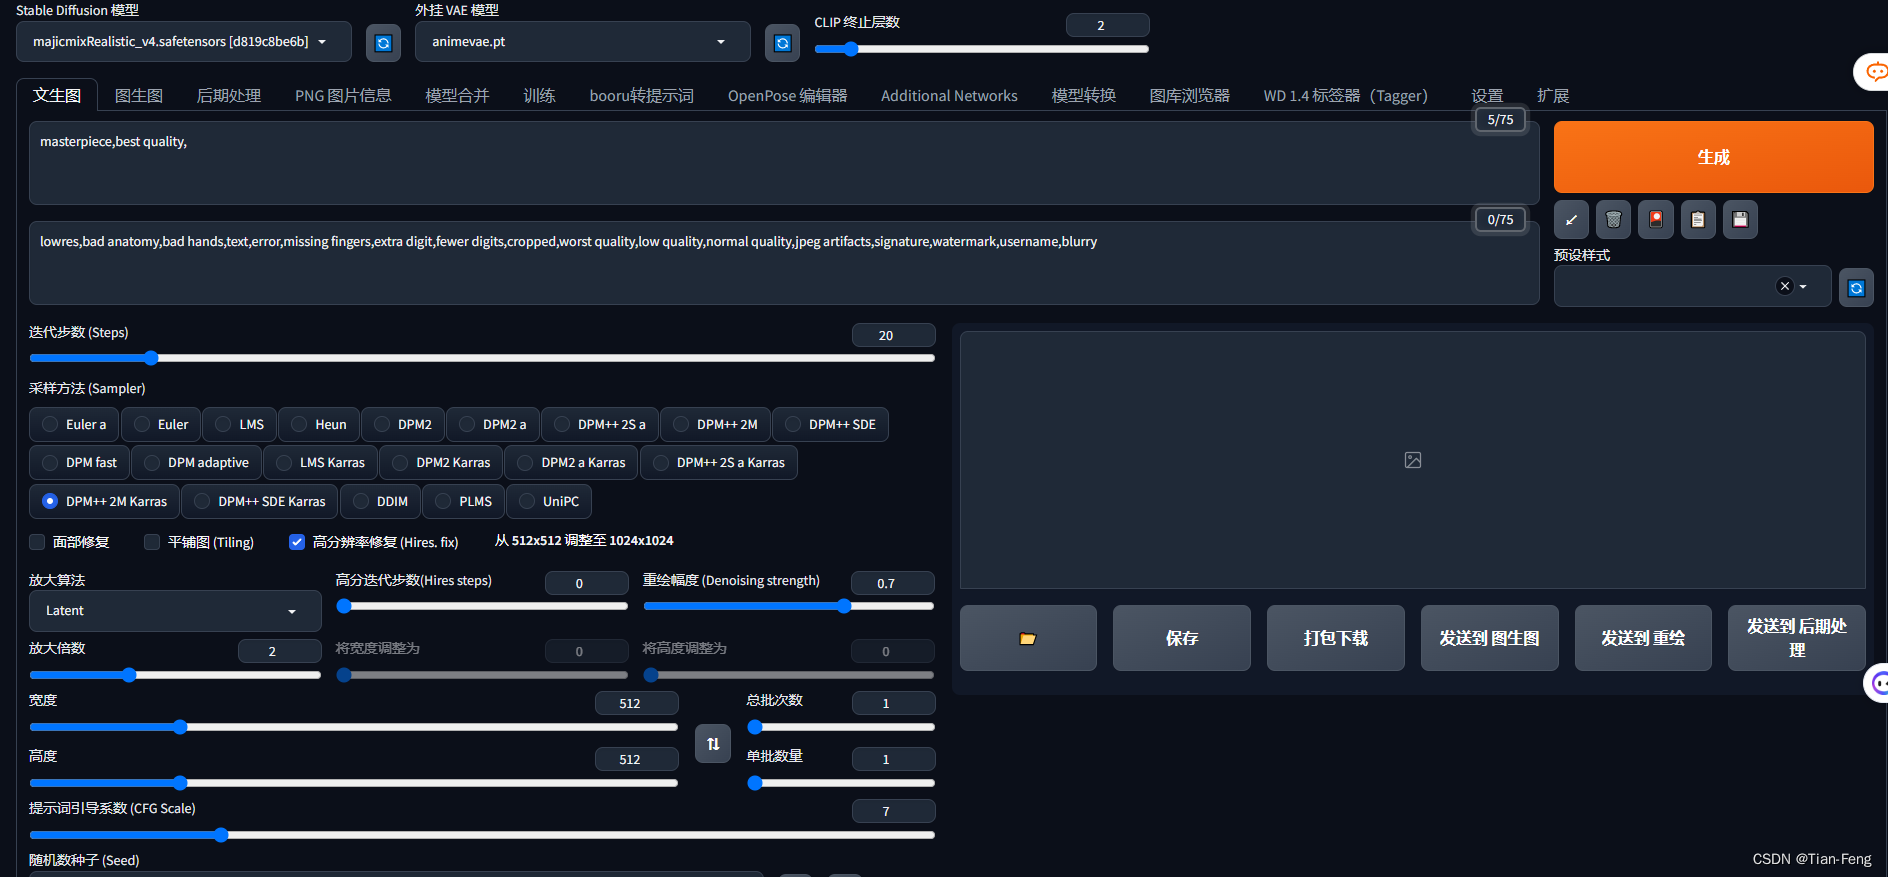Adjust the Denoising strength slider
This screenshot has width=1888, height=877.
(x=788, y=606)
